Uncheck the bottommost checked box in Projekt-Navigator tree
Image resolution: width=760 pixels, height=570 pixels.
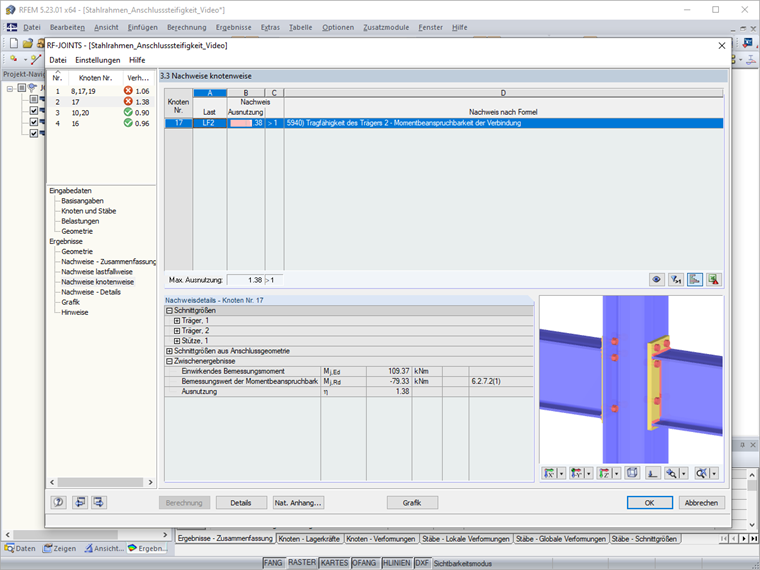[x=33, y=133]
